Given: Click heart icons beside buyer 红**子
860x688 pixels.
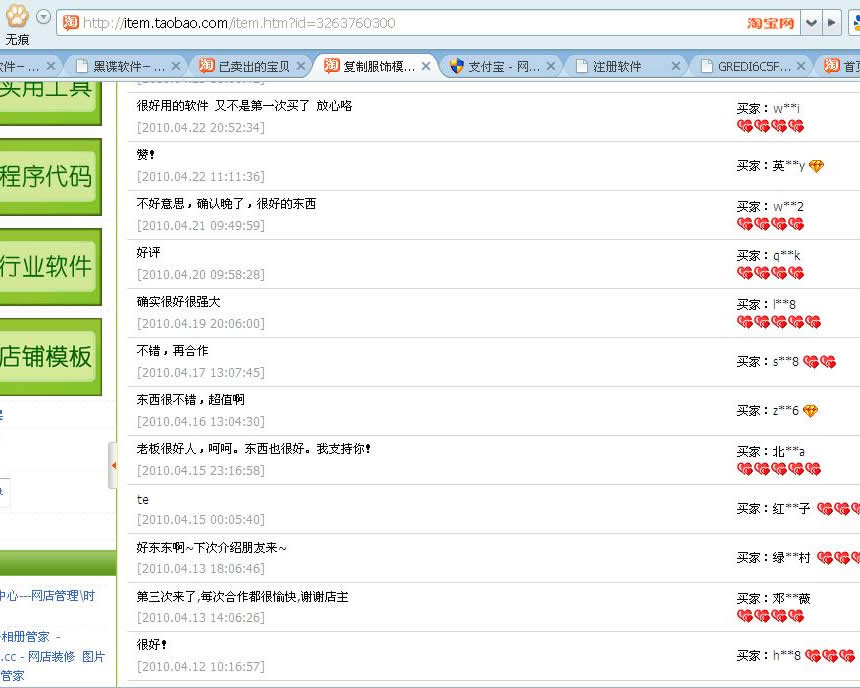Looking at the screenshot, I should coord(838,509).
